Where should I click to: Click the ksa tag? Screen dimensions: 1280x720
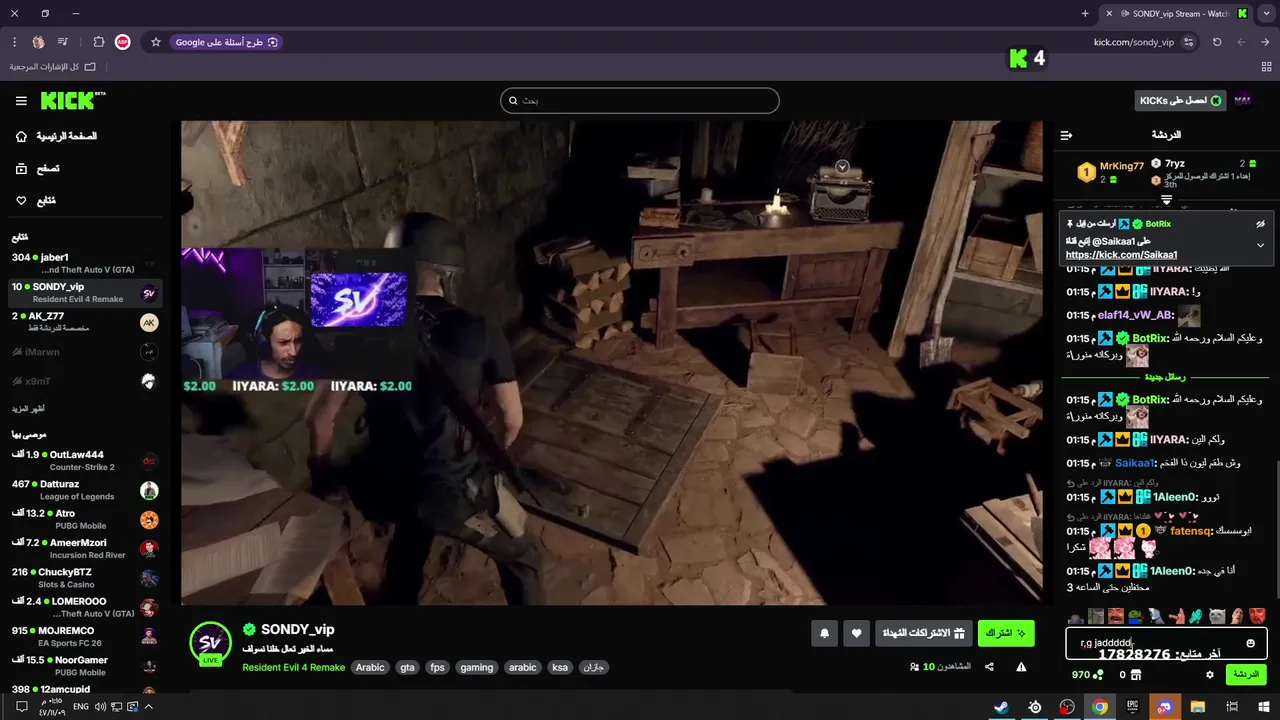[560, 667]
